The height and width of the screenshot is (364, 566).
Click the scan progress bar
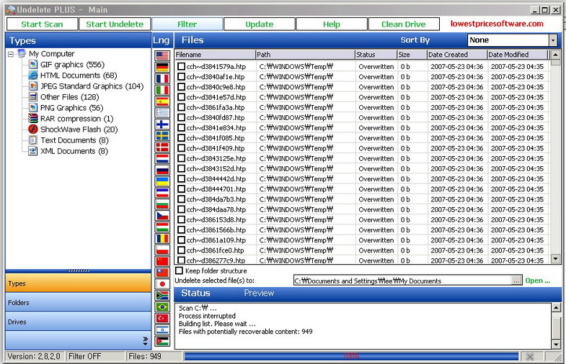click(351, 356)
